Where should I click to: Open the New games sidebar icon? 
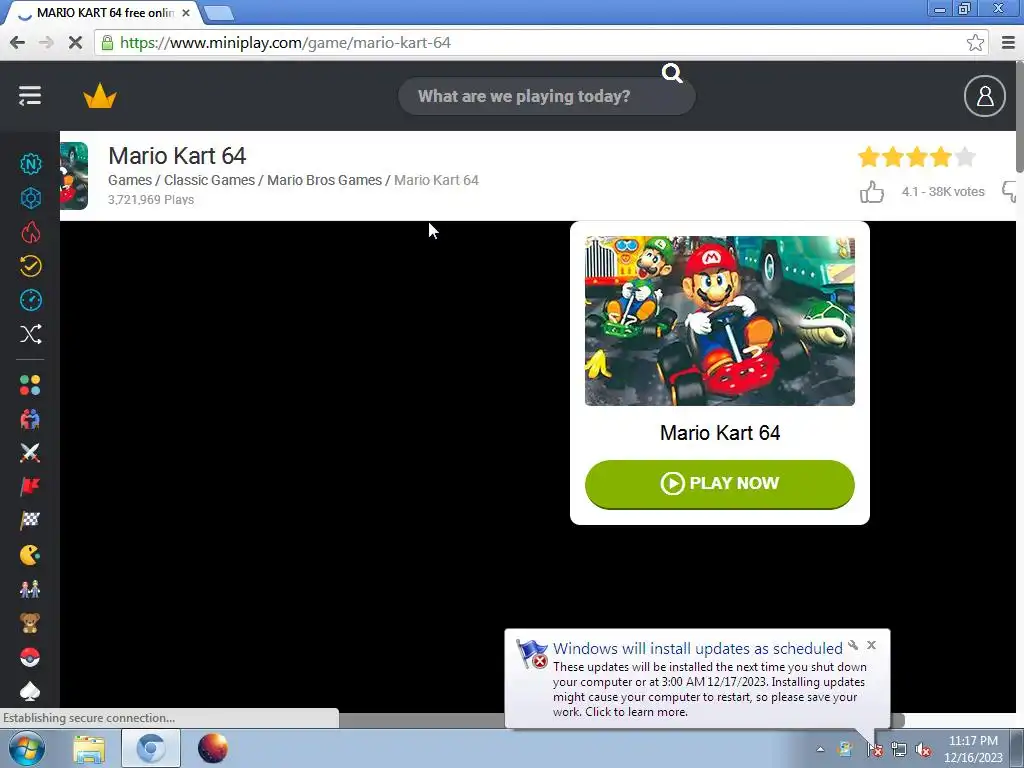[30, 164]
